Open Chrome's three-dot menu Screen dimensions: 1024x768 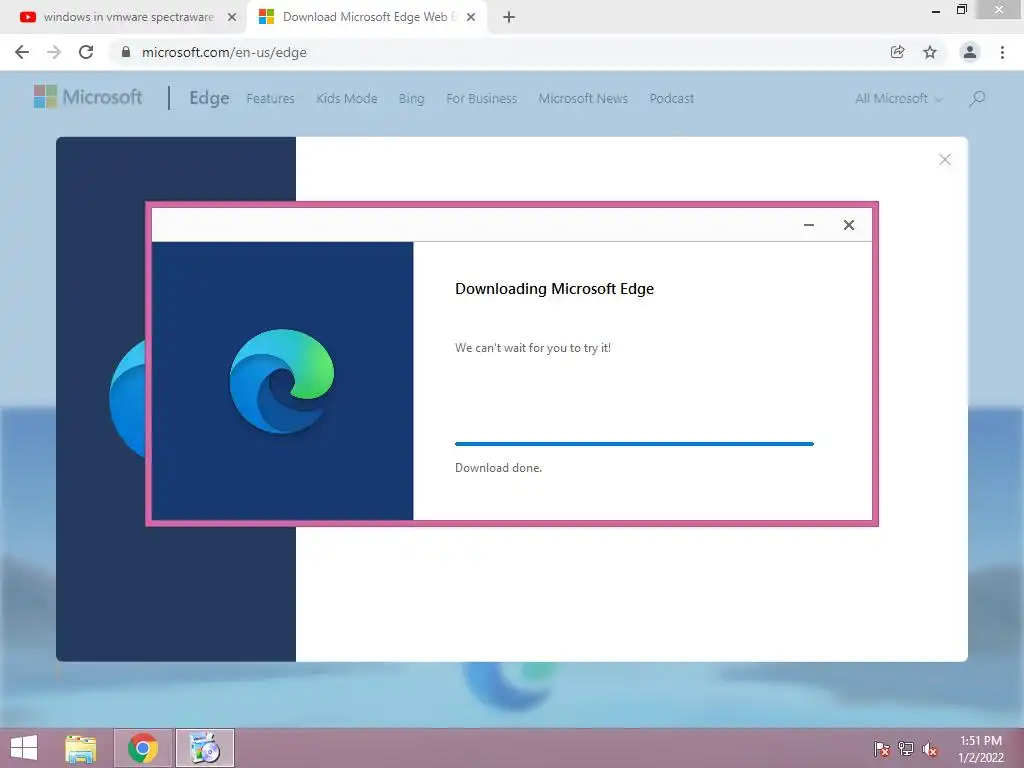pos(1002,52)
